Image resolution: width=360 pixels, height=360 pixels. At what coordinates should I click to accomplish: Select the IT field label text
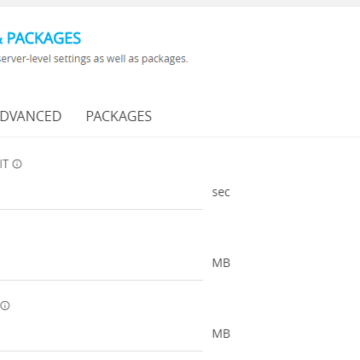click(x=4, y=164)
